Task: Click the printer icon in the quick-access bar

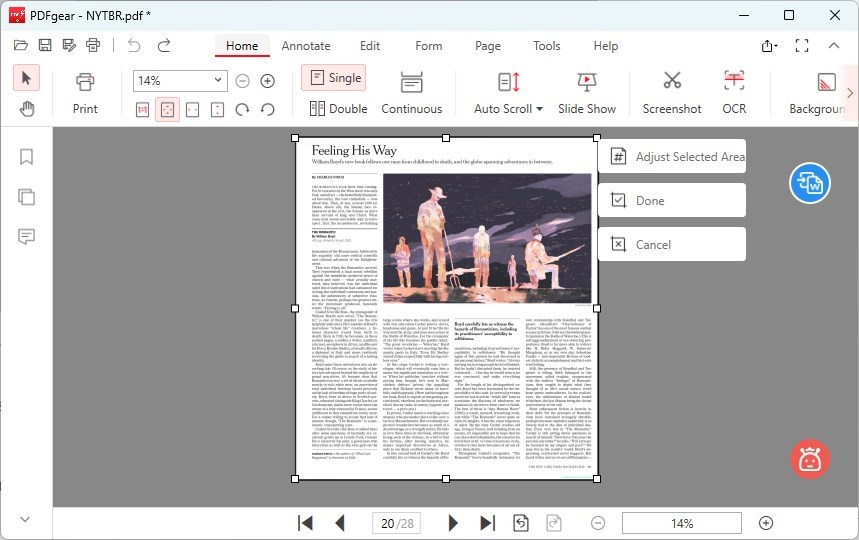Action: 93,45
